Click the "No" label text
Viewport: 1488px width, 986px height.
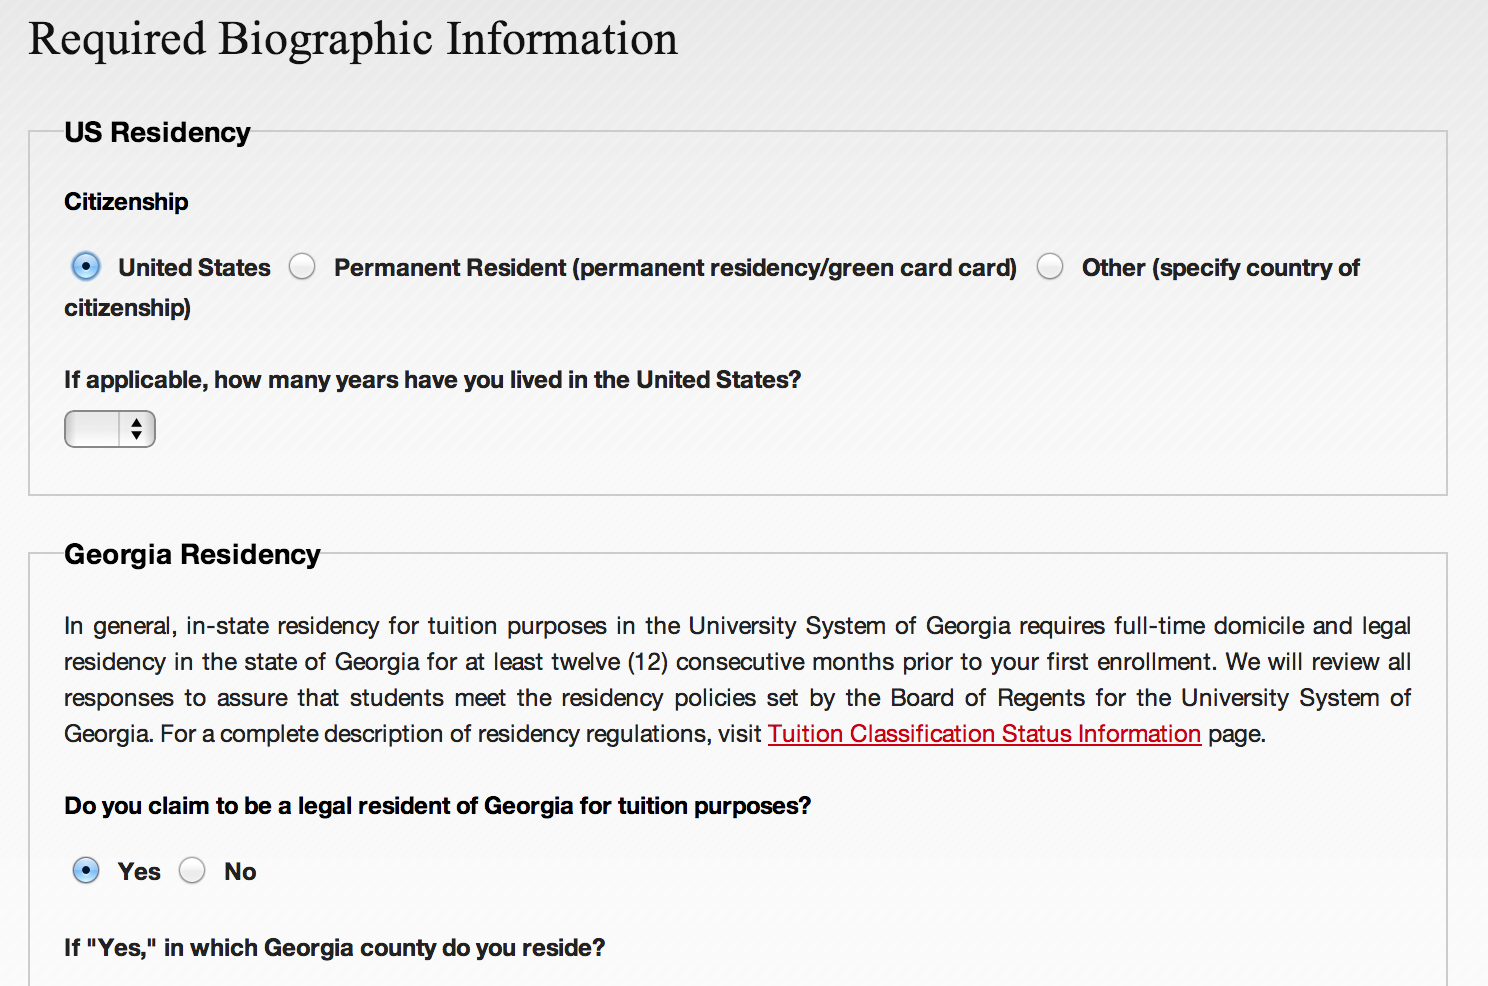[x=240, y=872]
